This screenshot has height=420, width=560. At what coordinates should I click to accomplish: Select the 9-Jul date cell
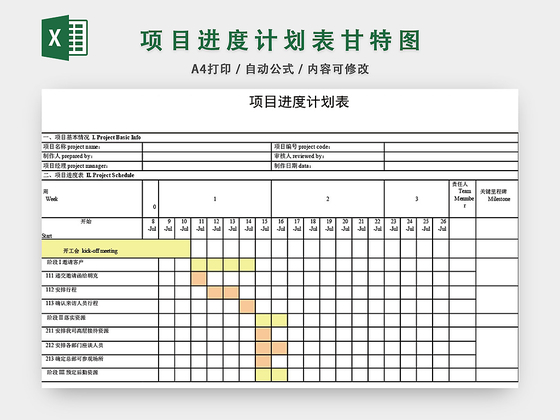point(168,228)
